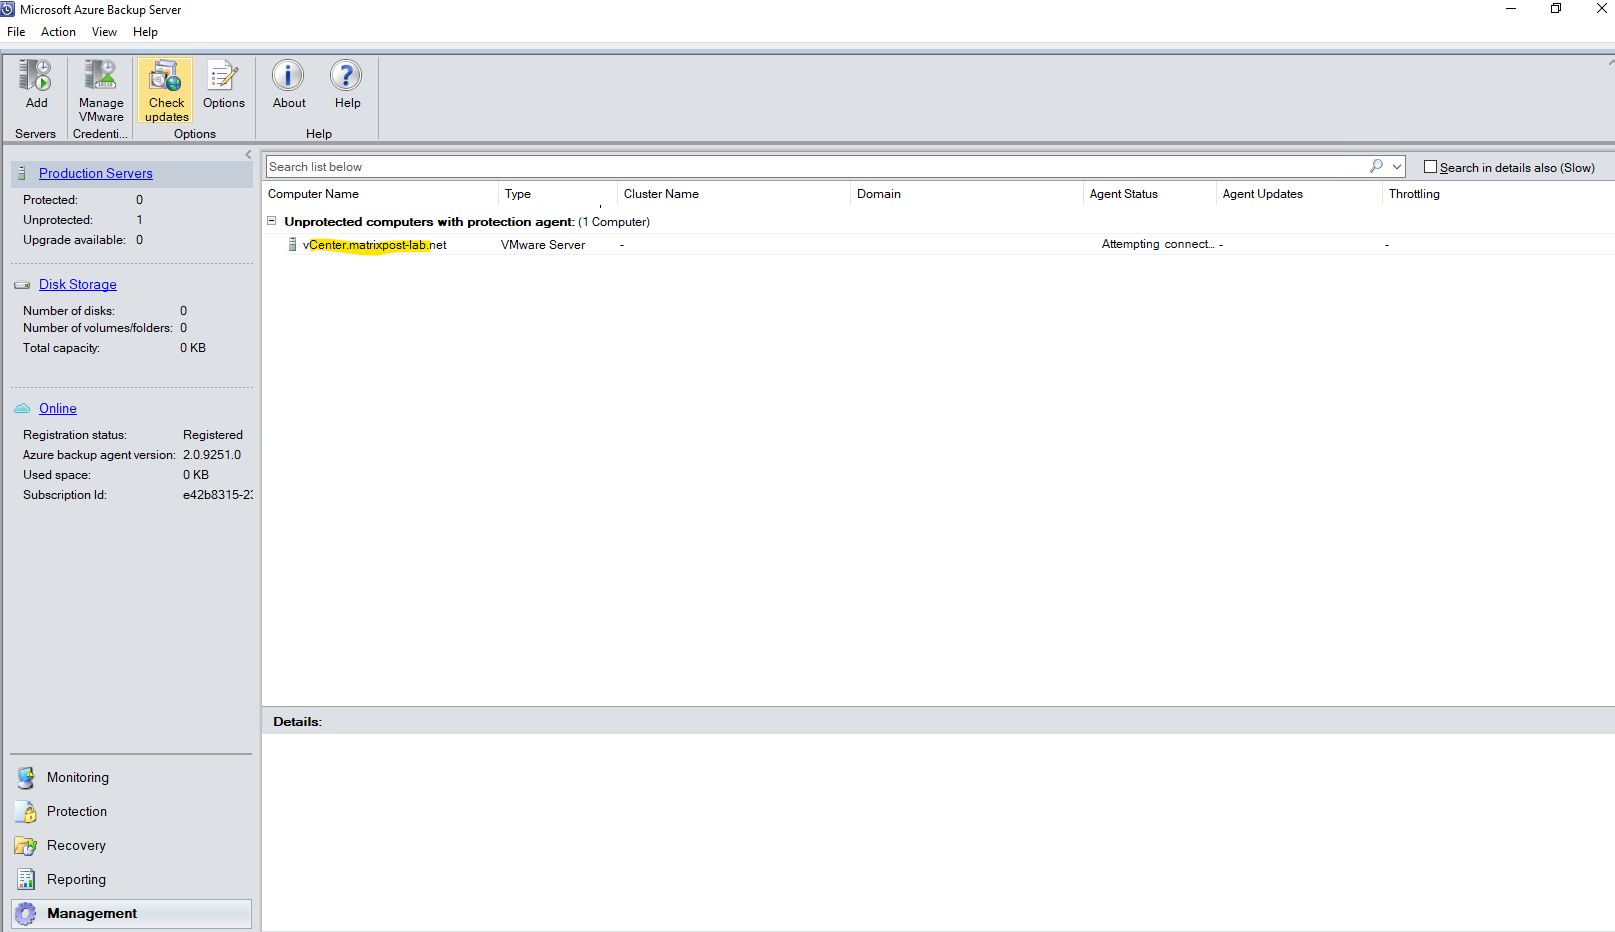Click the Total capacity 0 KB value
Screen dimensions: 1615x932
193,348
